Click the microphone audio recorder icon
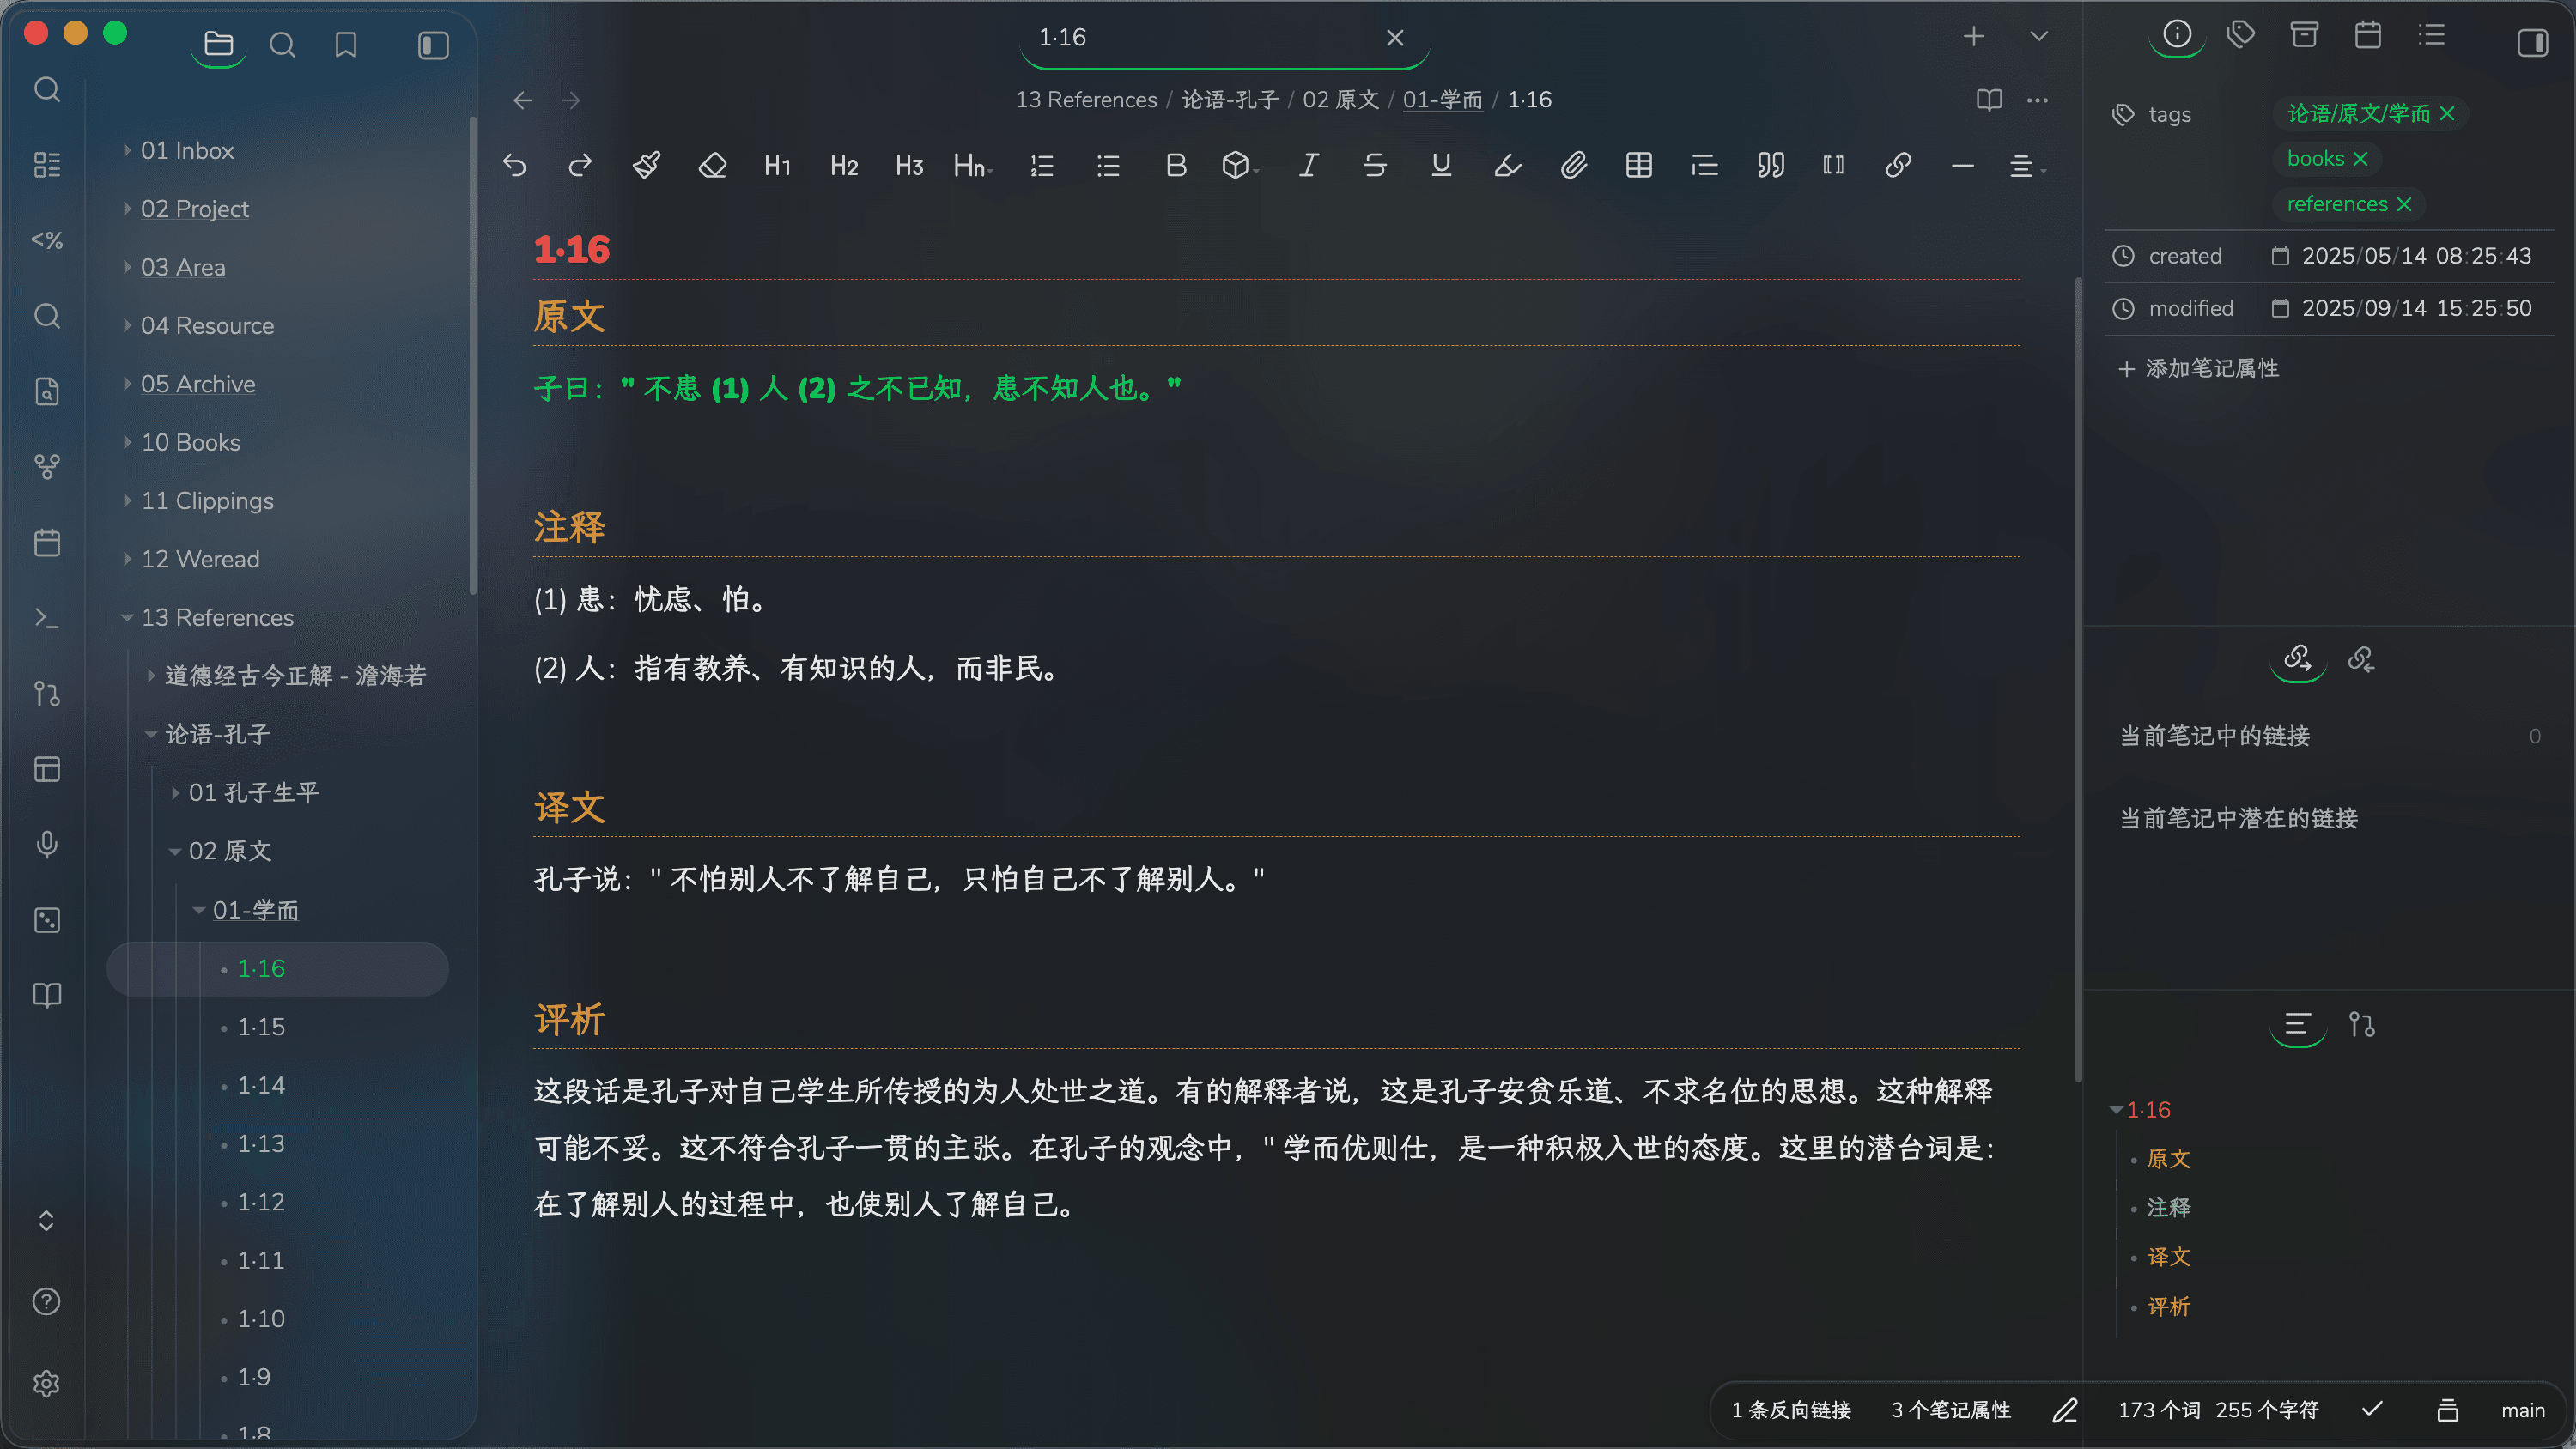The height and width of the screenshot is (1449, 2576). coord(47,845)
